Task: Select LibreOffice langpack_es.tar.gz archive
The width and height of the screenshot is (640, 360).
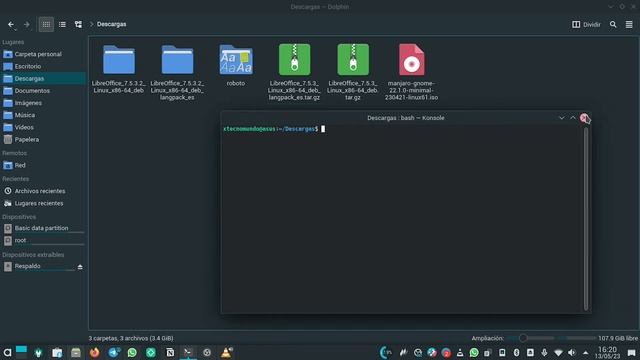Action: tap(294, 72)
